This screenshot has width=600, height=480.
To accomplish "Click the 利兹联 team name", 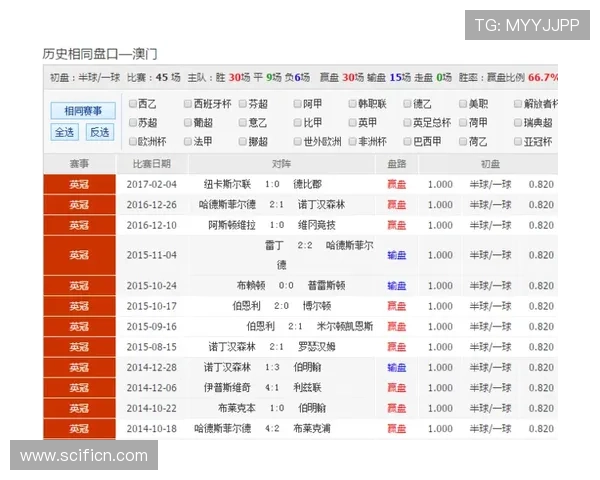I will pyautogui.click(x=307, y=388).
